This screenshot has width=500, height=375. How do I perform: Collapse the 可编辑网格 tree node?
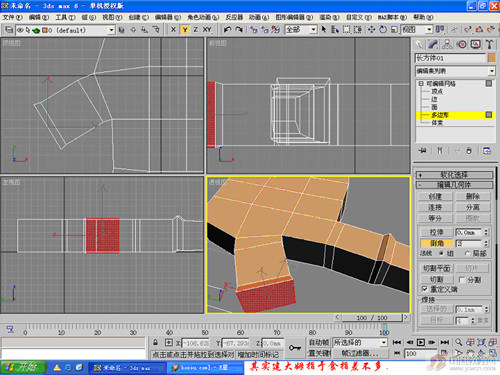tap(421, 83)
